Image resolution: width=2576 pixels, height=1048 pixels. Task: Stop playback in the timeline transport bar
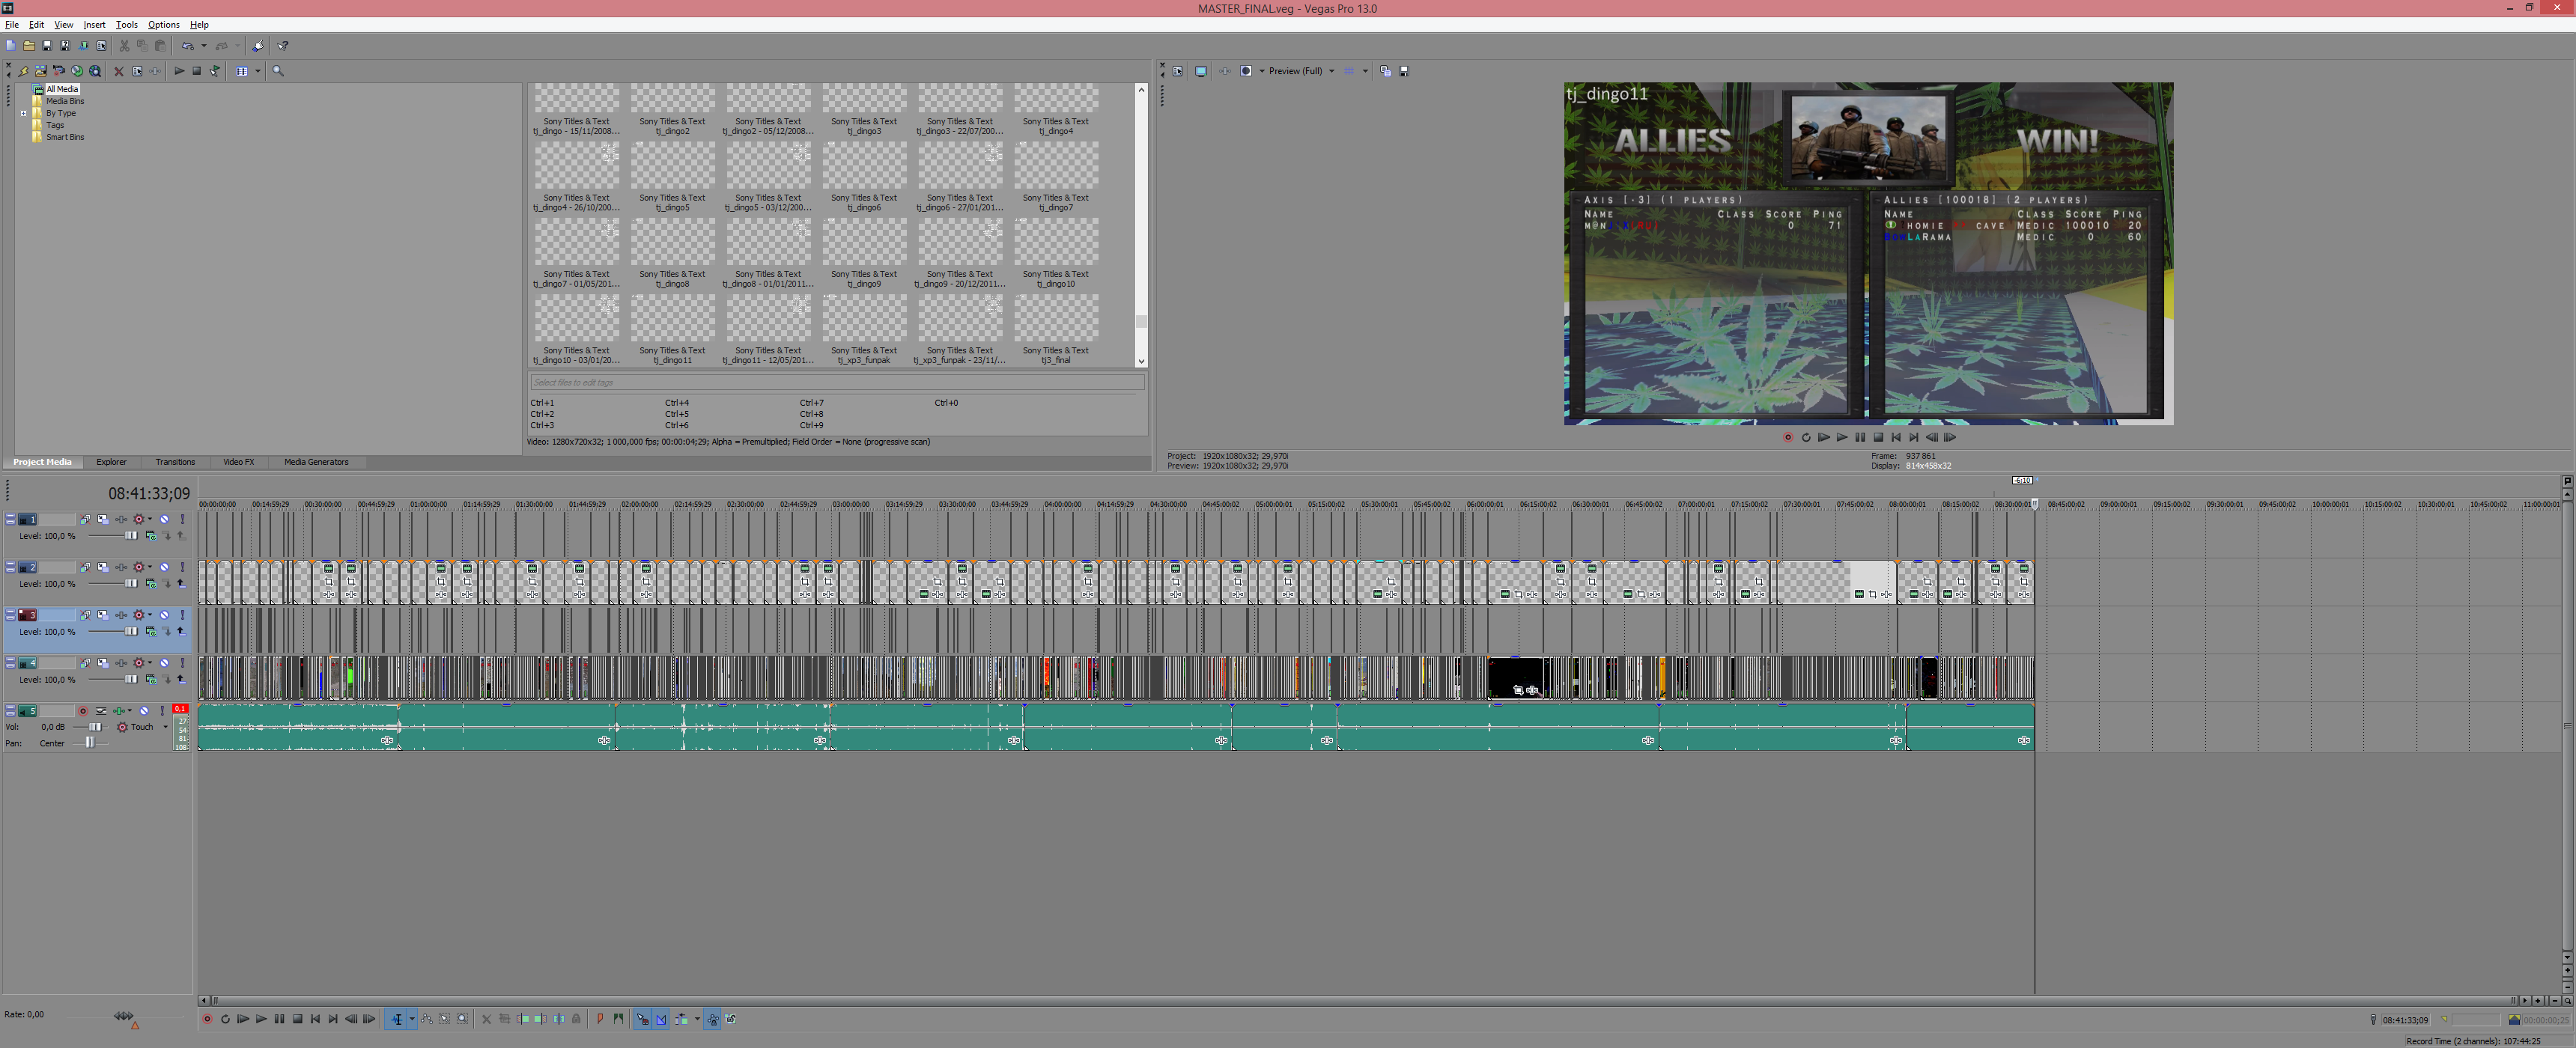[x=297, y=1019]
